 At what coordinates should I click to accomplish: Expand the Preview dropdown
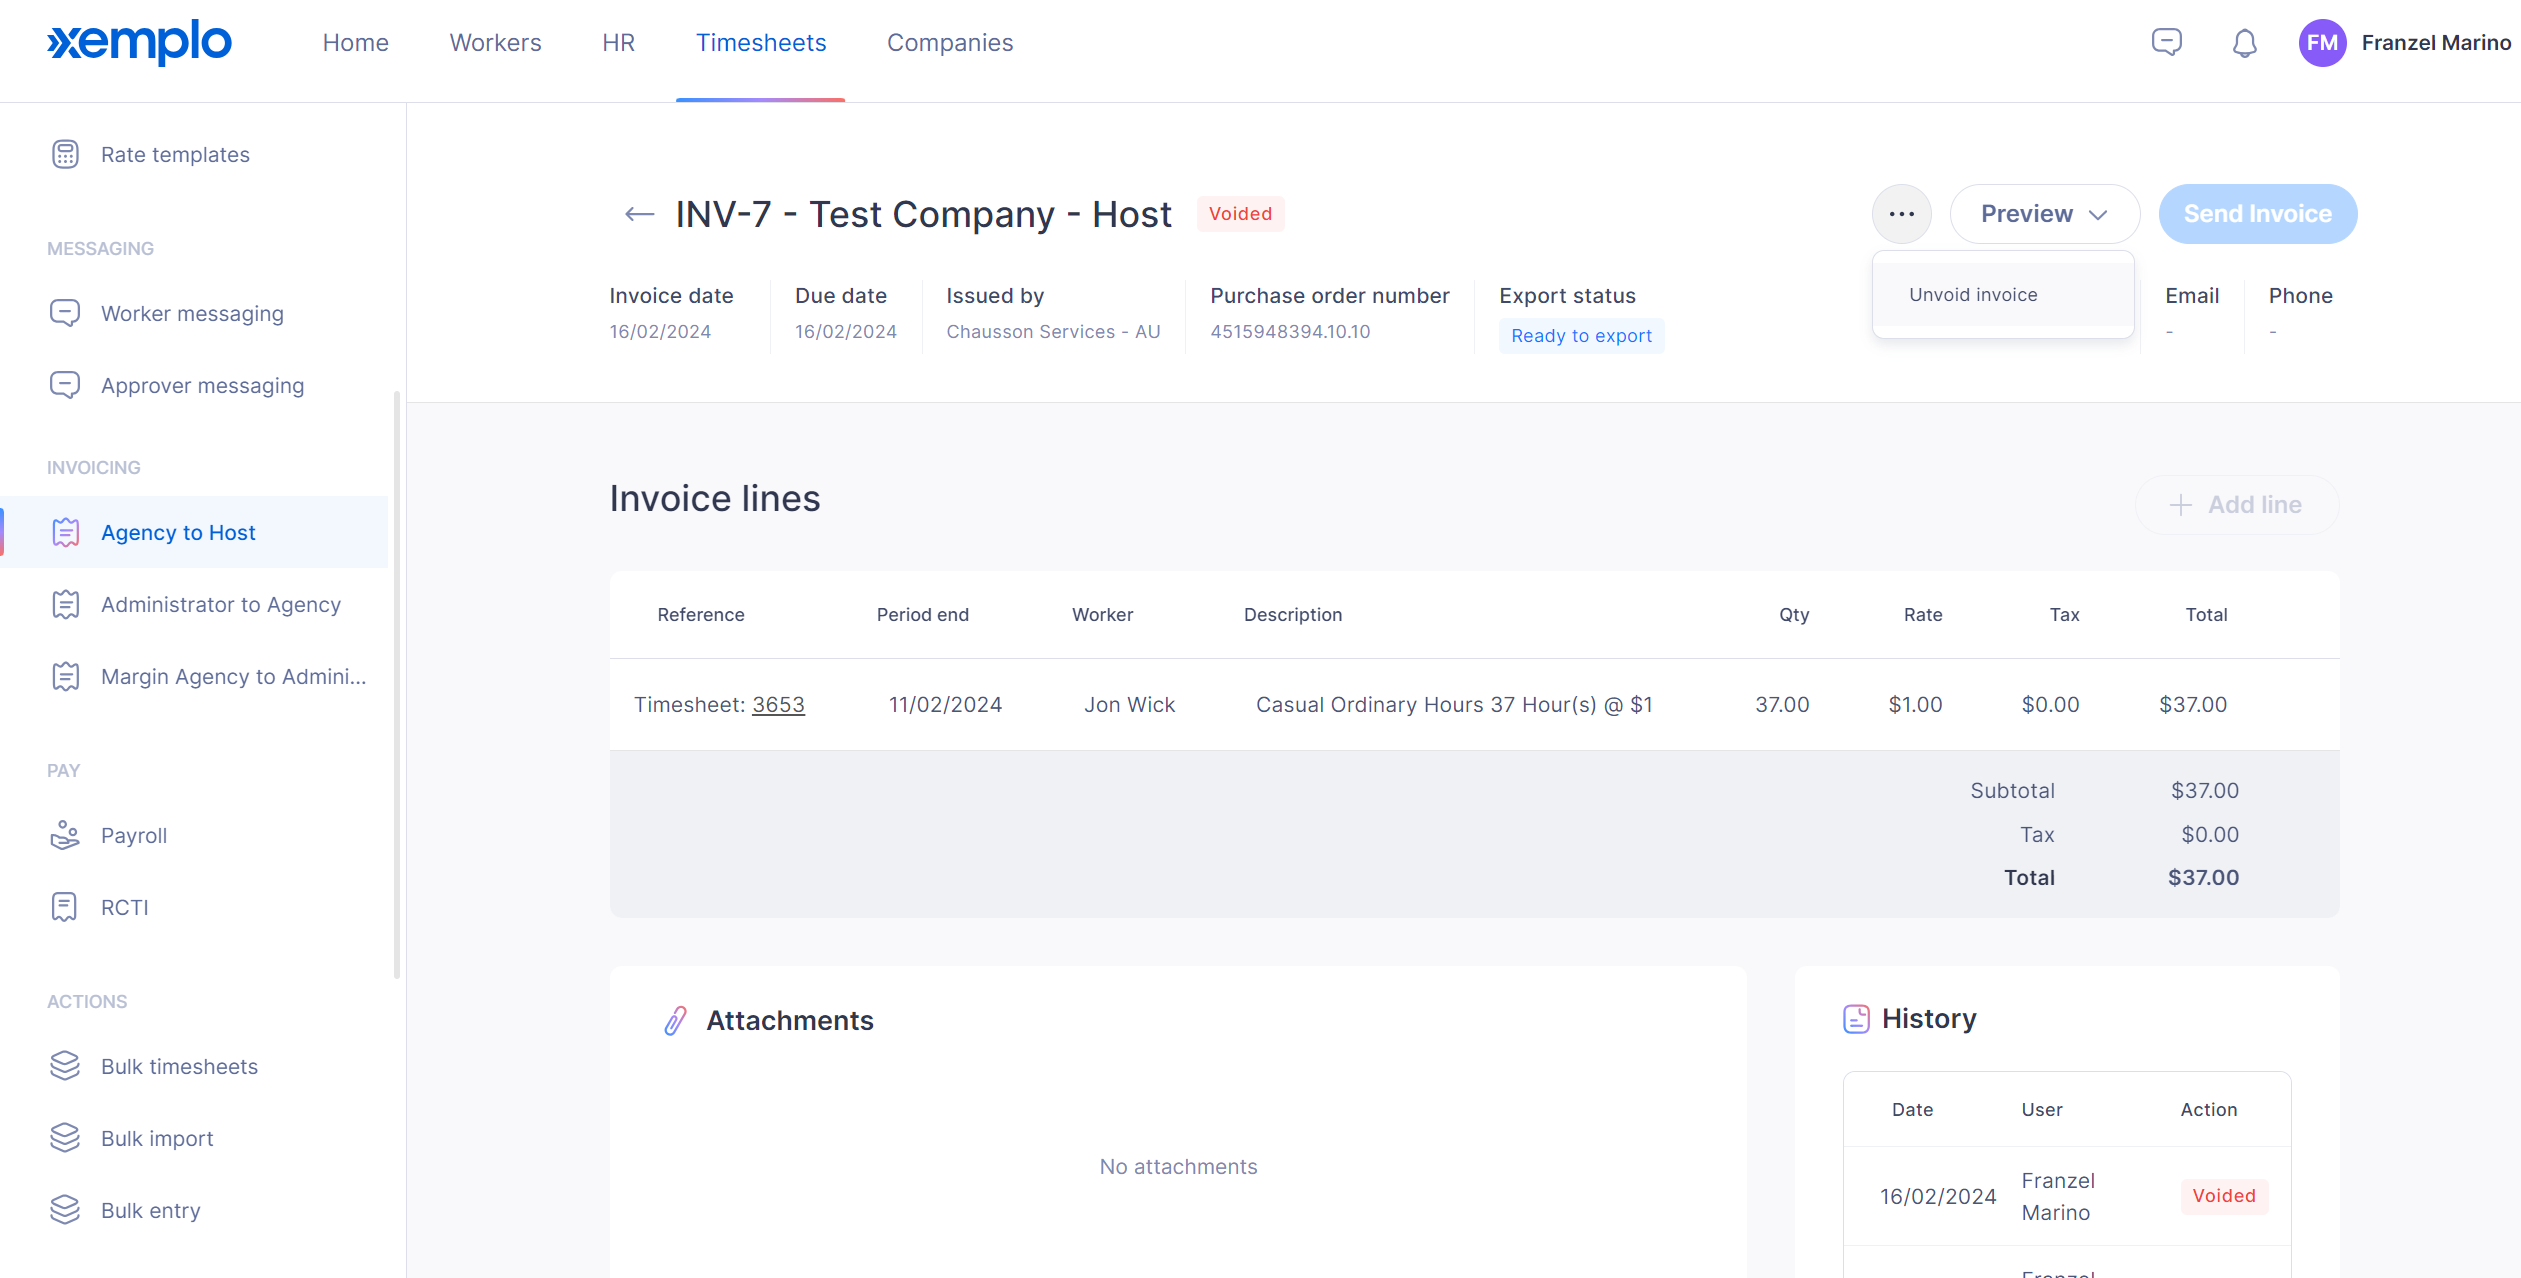click(x=2044, y=214)
